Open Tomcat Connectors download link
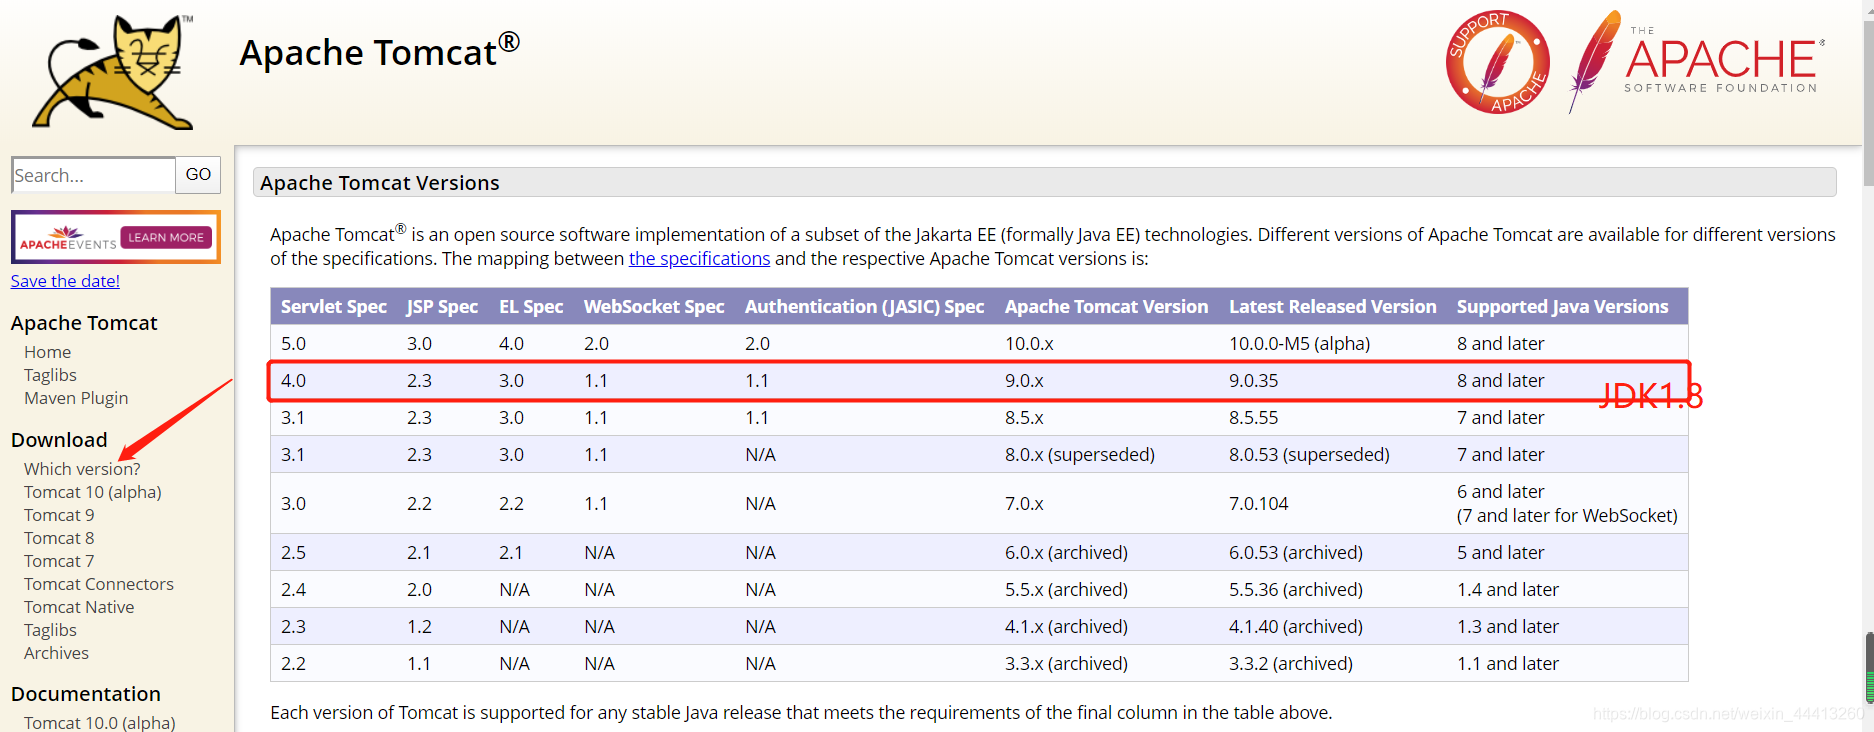The height and width of the screenshot is (732, 1874). pyautogui.click(x=99, y=584)
